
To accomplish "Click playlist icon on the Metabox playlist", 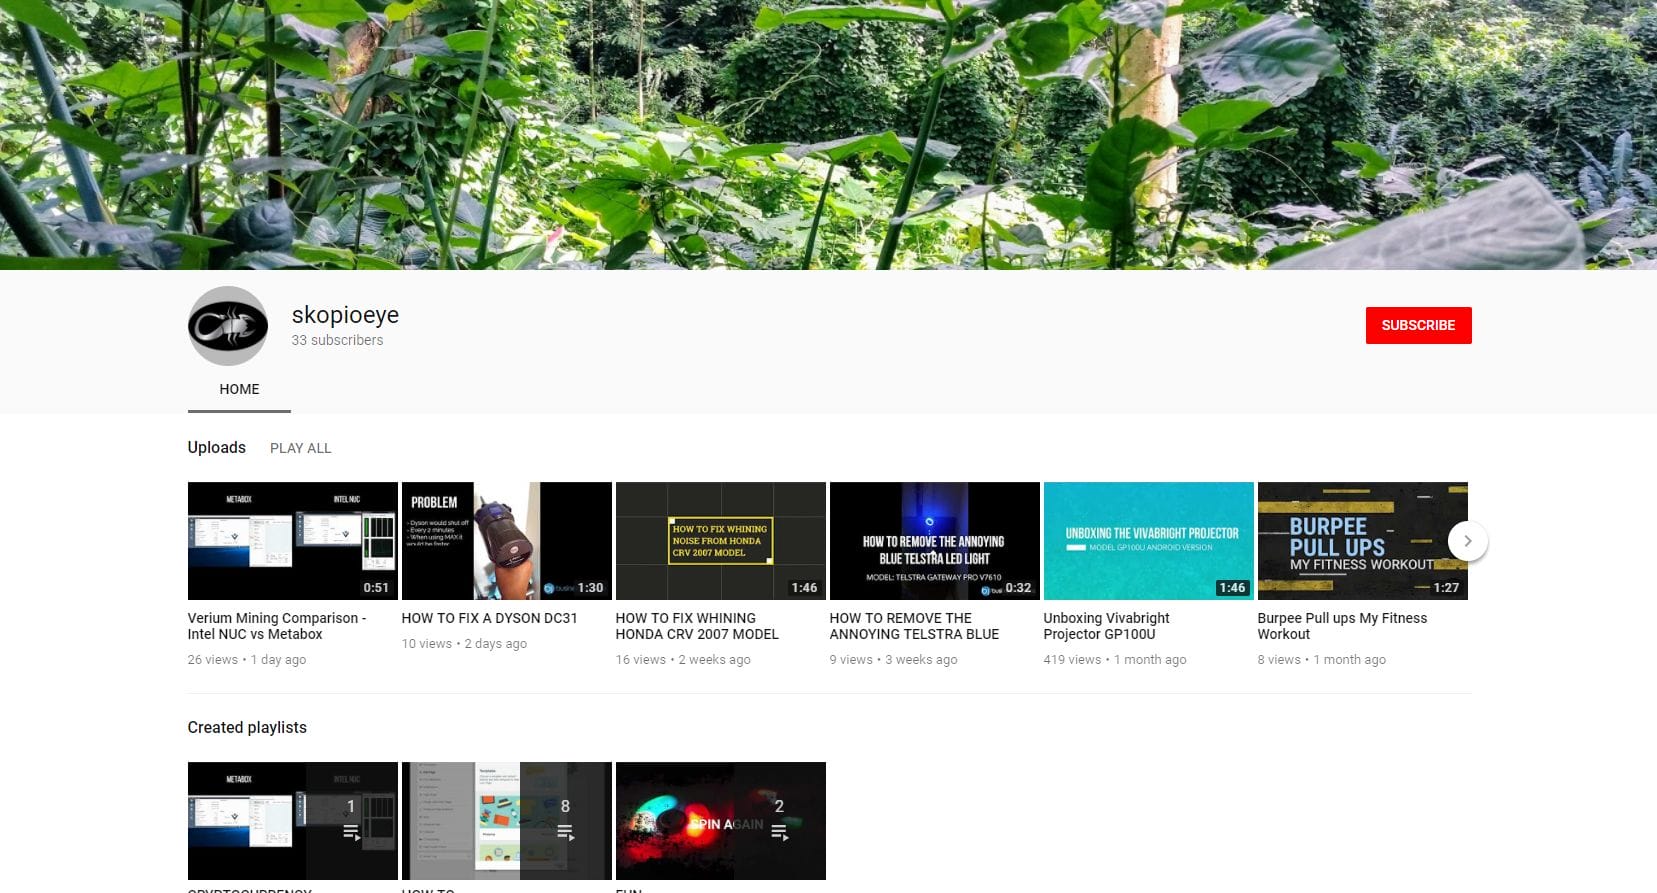I will [x=351, y=832].
